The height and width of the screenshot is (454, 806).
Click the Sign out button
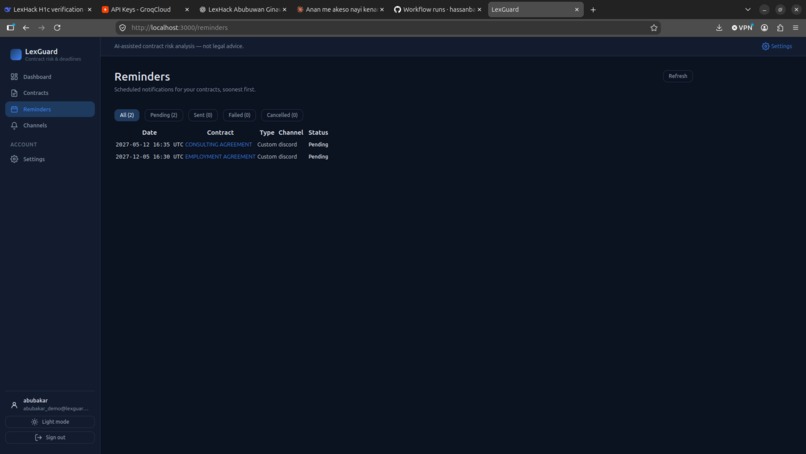[50, 438]
